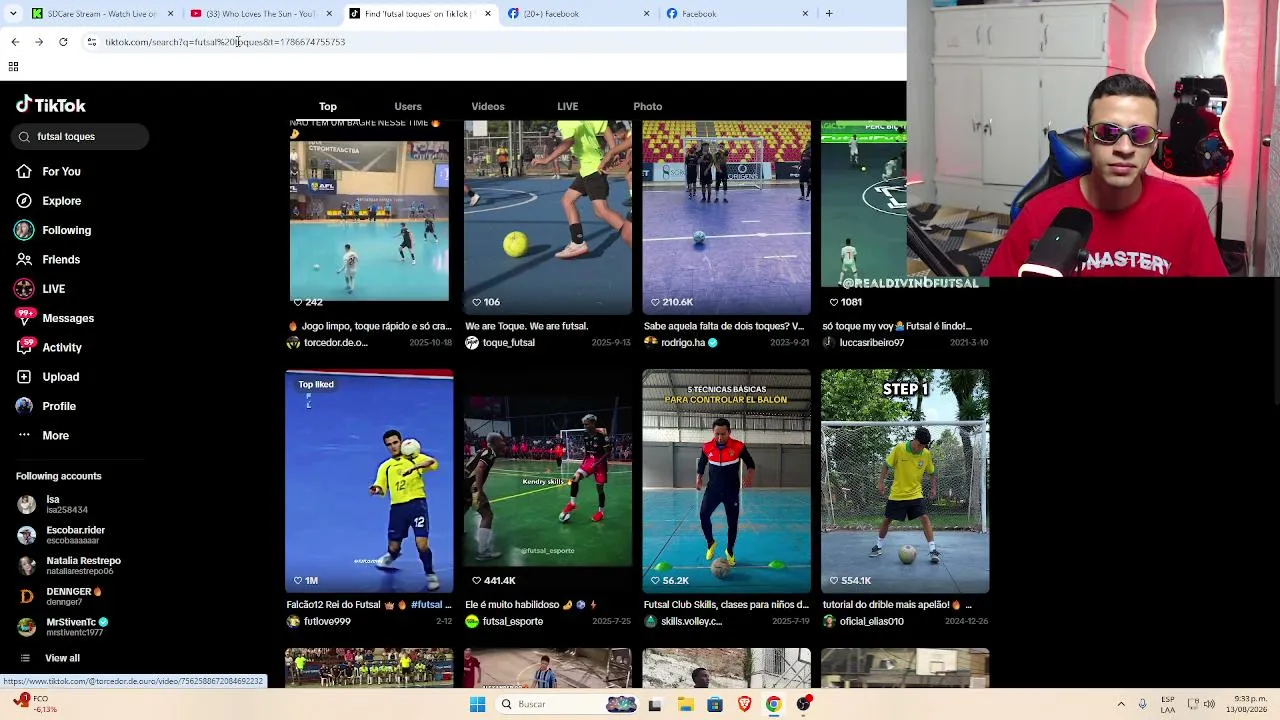Viewport: 1280px width, 720px height.
Task: Open a new browser tab
Action: tap(829, 14)
